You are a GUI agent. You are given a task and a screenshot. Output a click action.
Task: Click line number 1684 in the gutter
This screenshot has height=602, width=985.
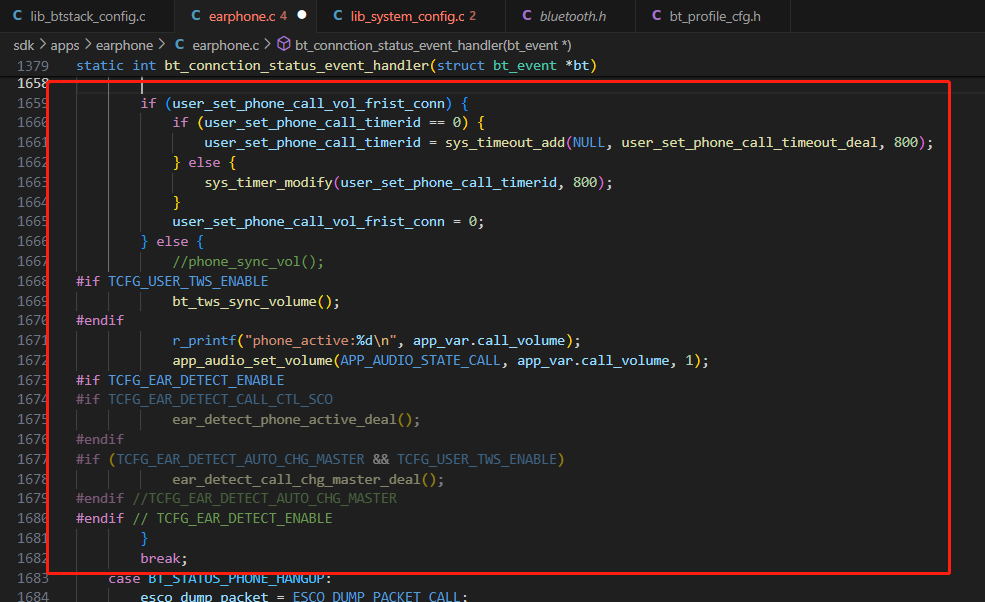pos(33,596)
